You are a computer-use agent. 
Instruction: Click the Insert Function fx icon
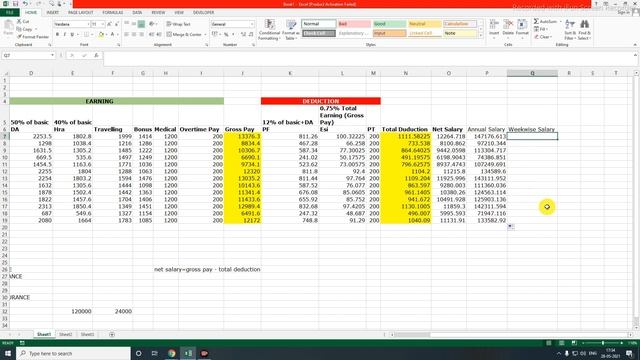96,55
